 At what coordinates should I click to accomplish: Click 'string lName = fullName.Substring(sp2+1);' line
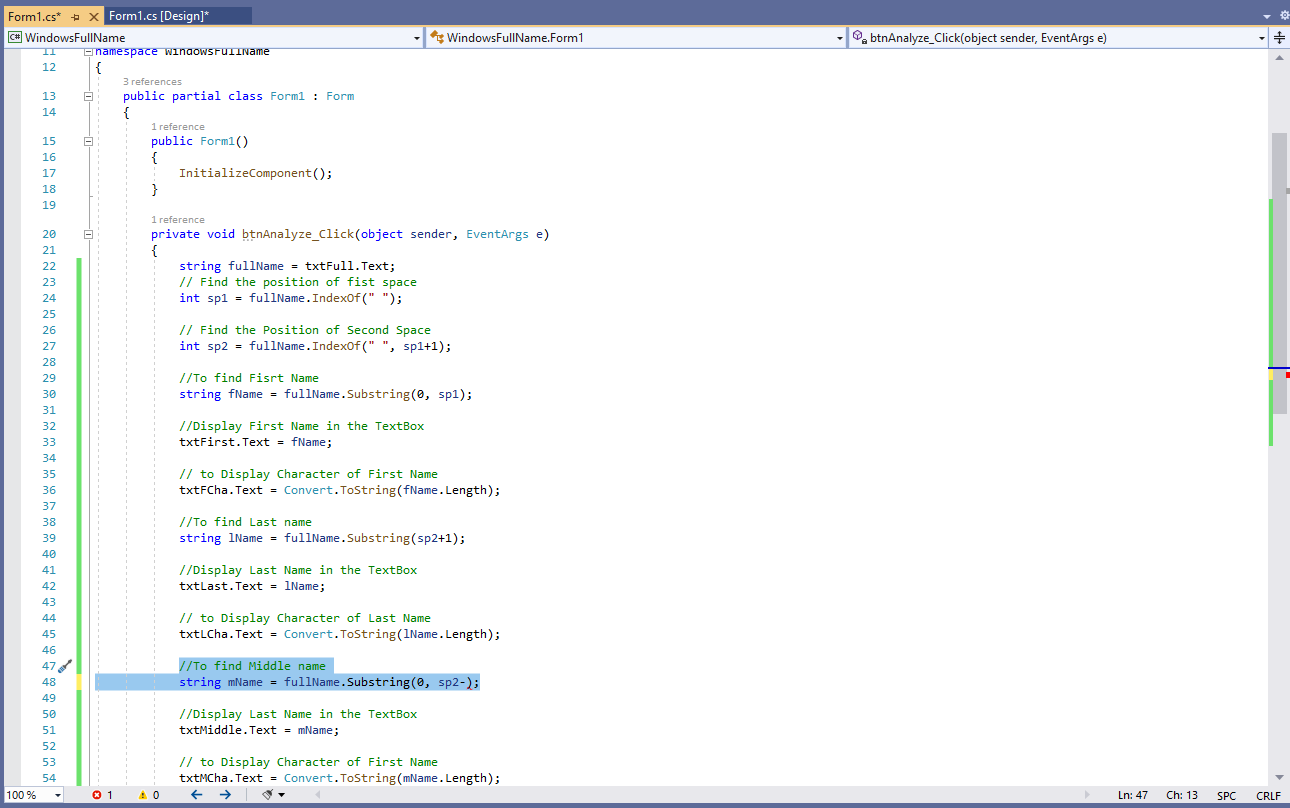322,538
